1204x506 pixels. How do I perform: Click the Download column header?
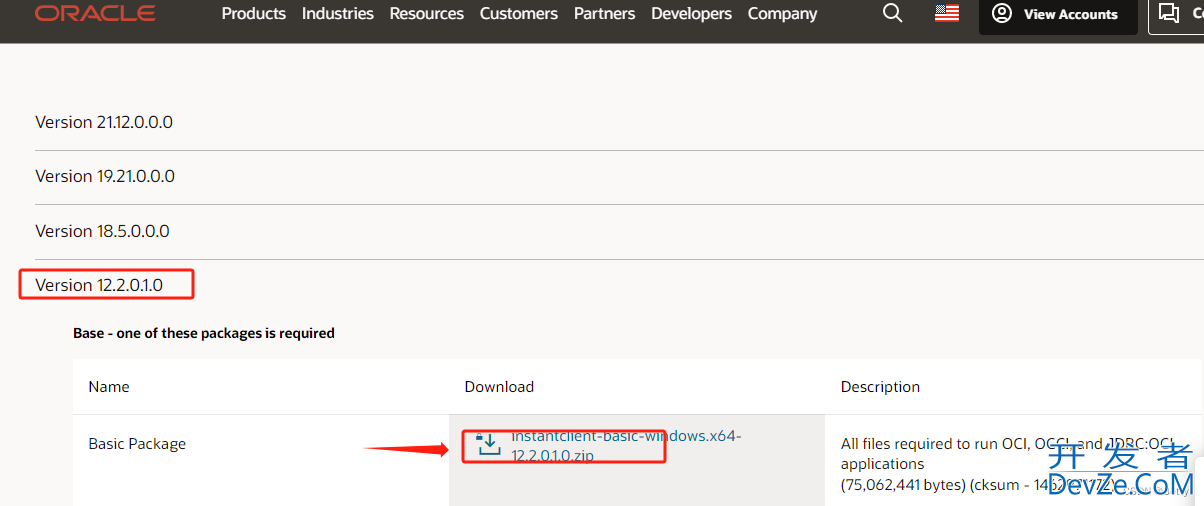click(499, 387)
